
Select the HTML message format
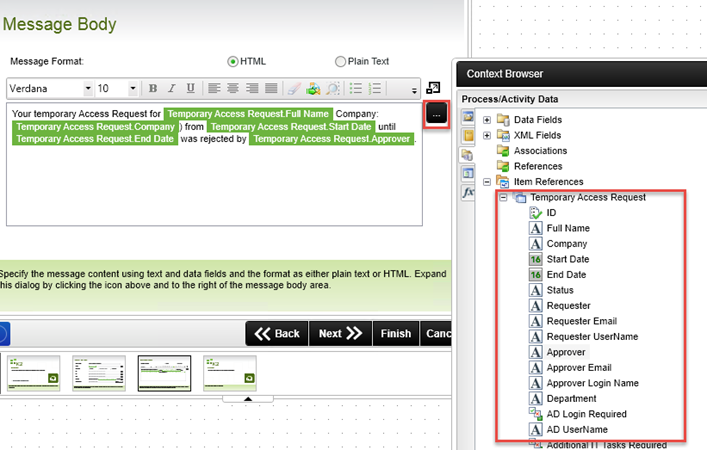233,61
